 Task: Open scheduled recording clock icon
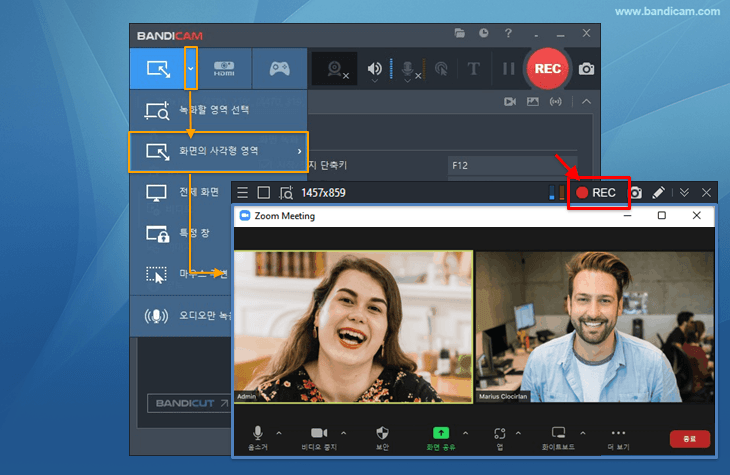click(484, 33)
